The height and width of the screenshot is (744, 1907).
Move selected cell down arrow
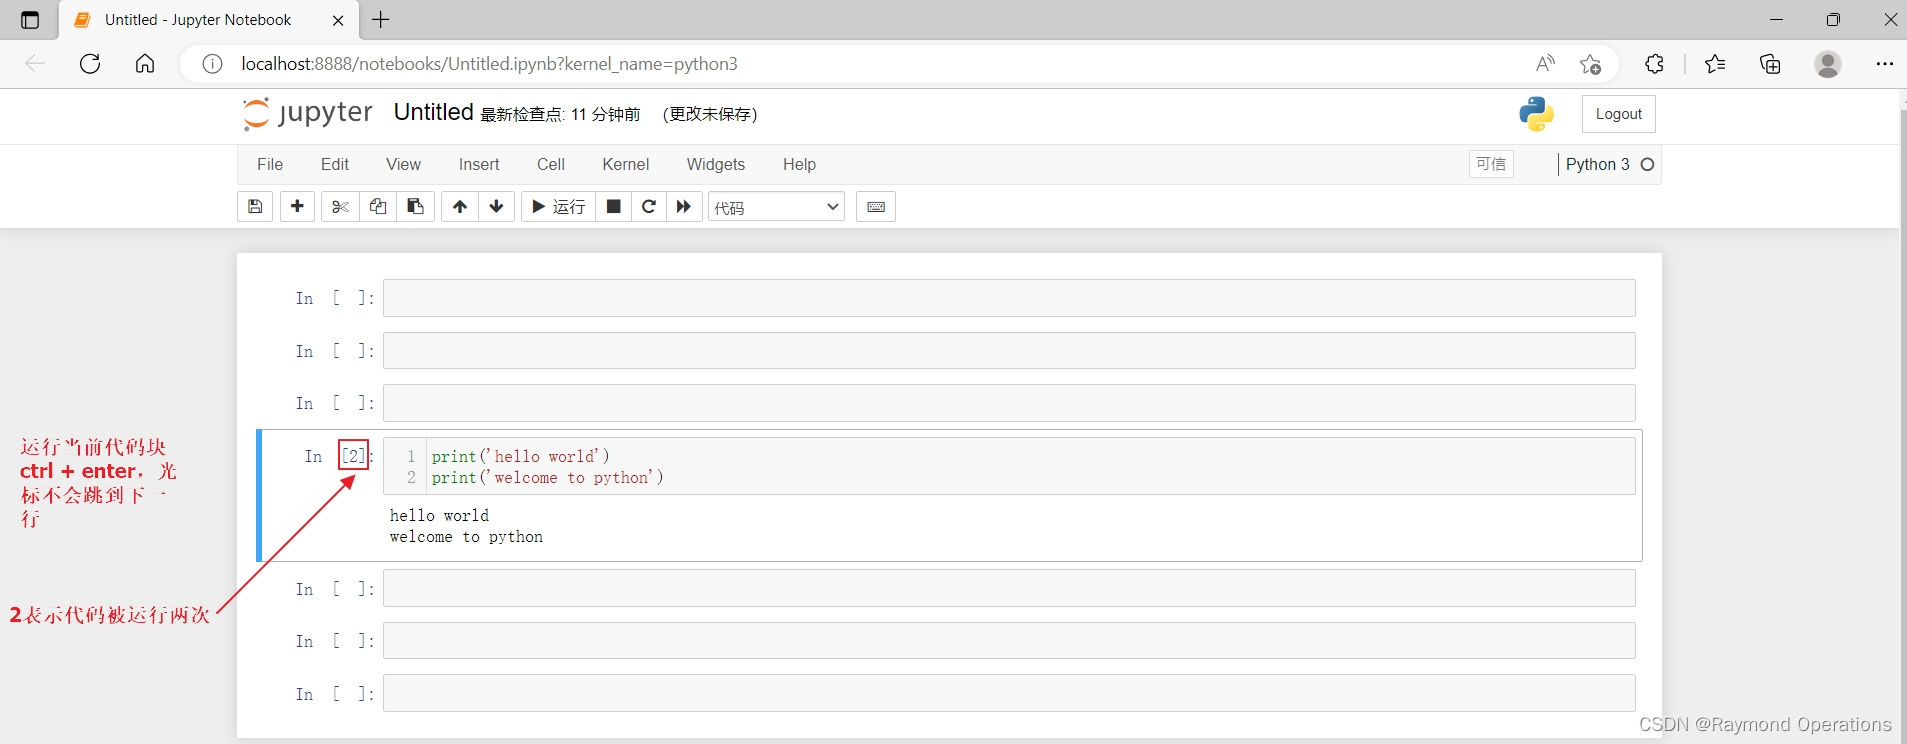497,207
